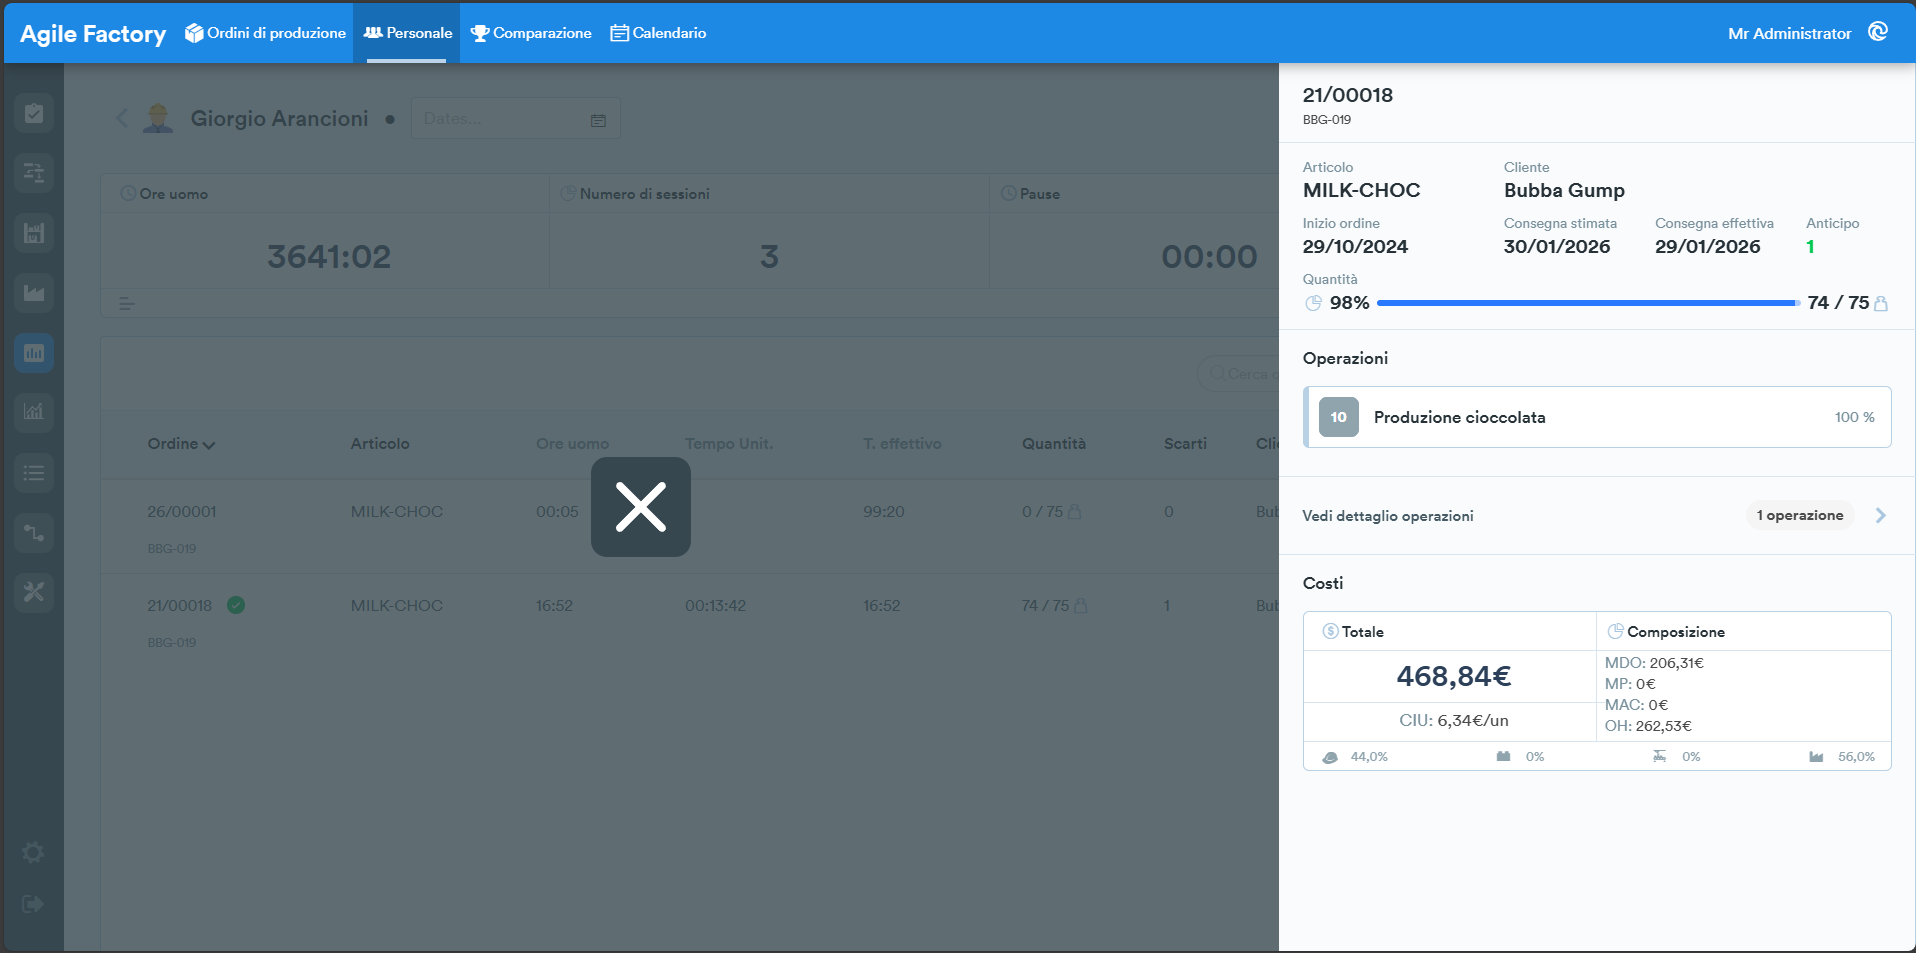
Task: Open the calendar picker in Dates field
Action: click(x=598, y=120)
